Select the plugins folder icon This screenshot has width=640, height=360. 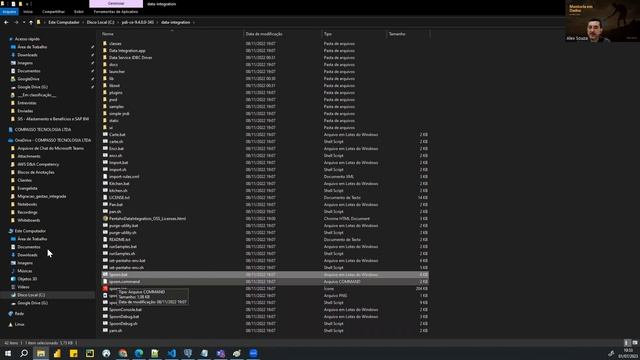[x=105, y=93]
